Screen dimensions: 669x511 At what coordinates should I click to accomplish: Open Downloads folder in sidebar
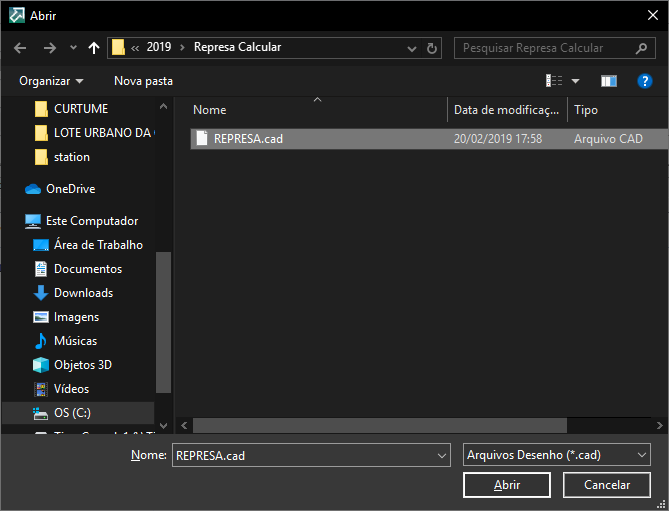coord(83,293)
